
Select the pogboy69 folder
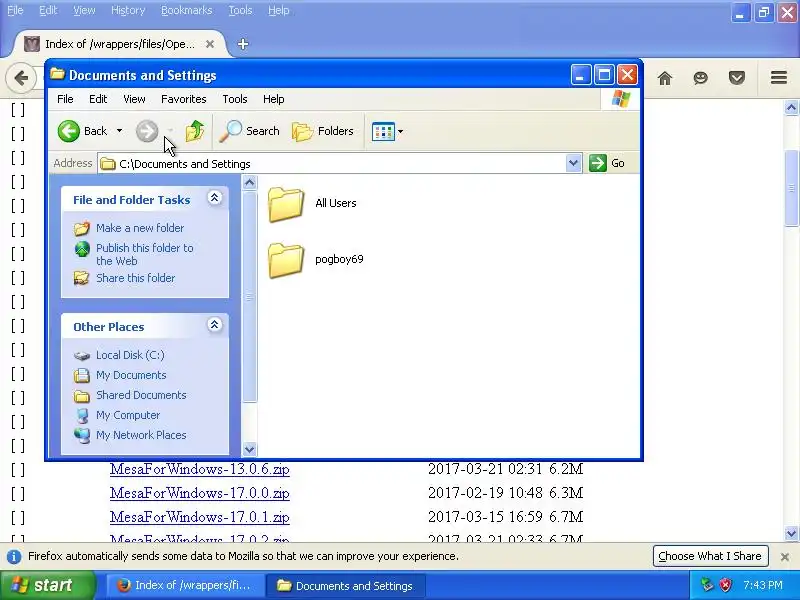pos(315,259)
